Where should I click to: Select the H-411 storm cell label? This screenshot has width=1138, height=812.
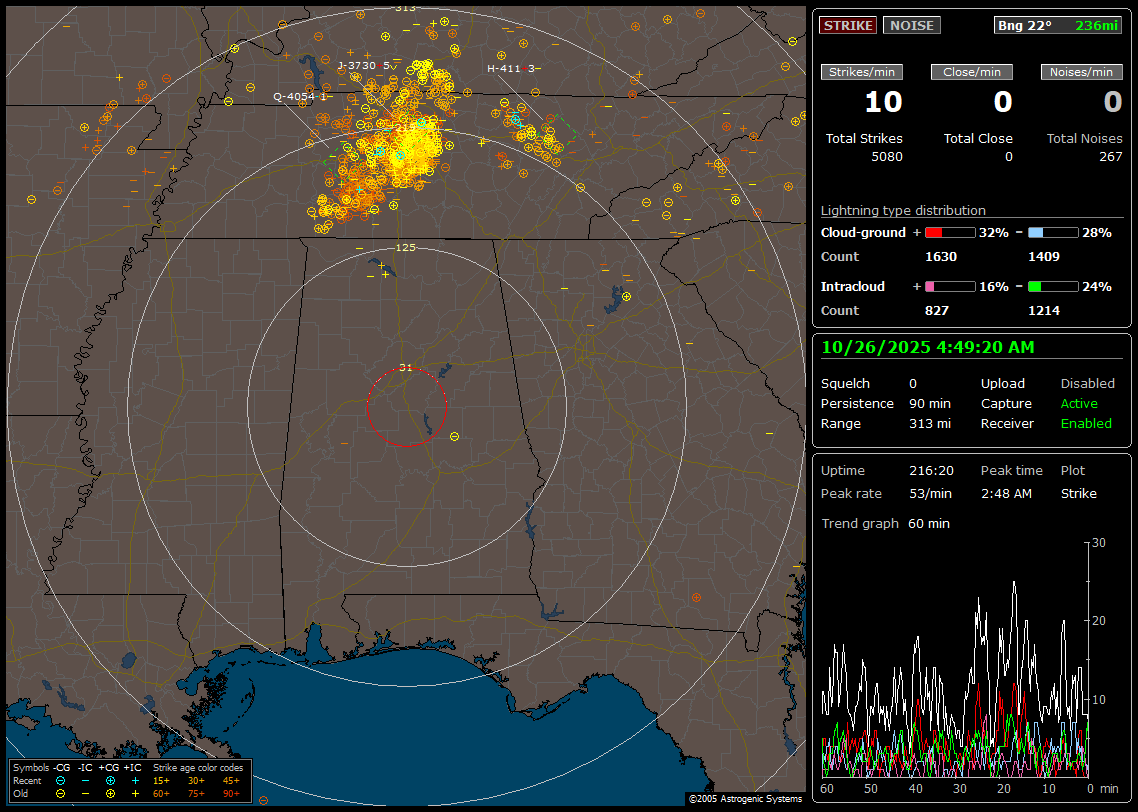(506, 69)
